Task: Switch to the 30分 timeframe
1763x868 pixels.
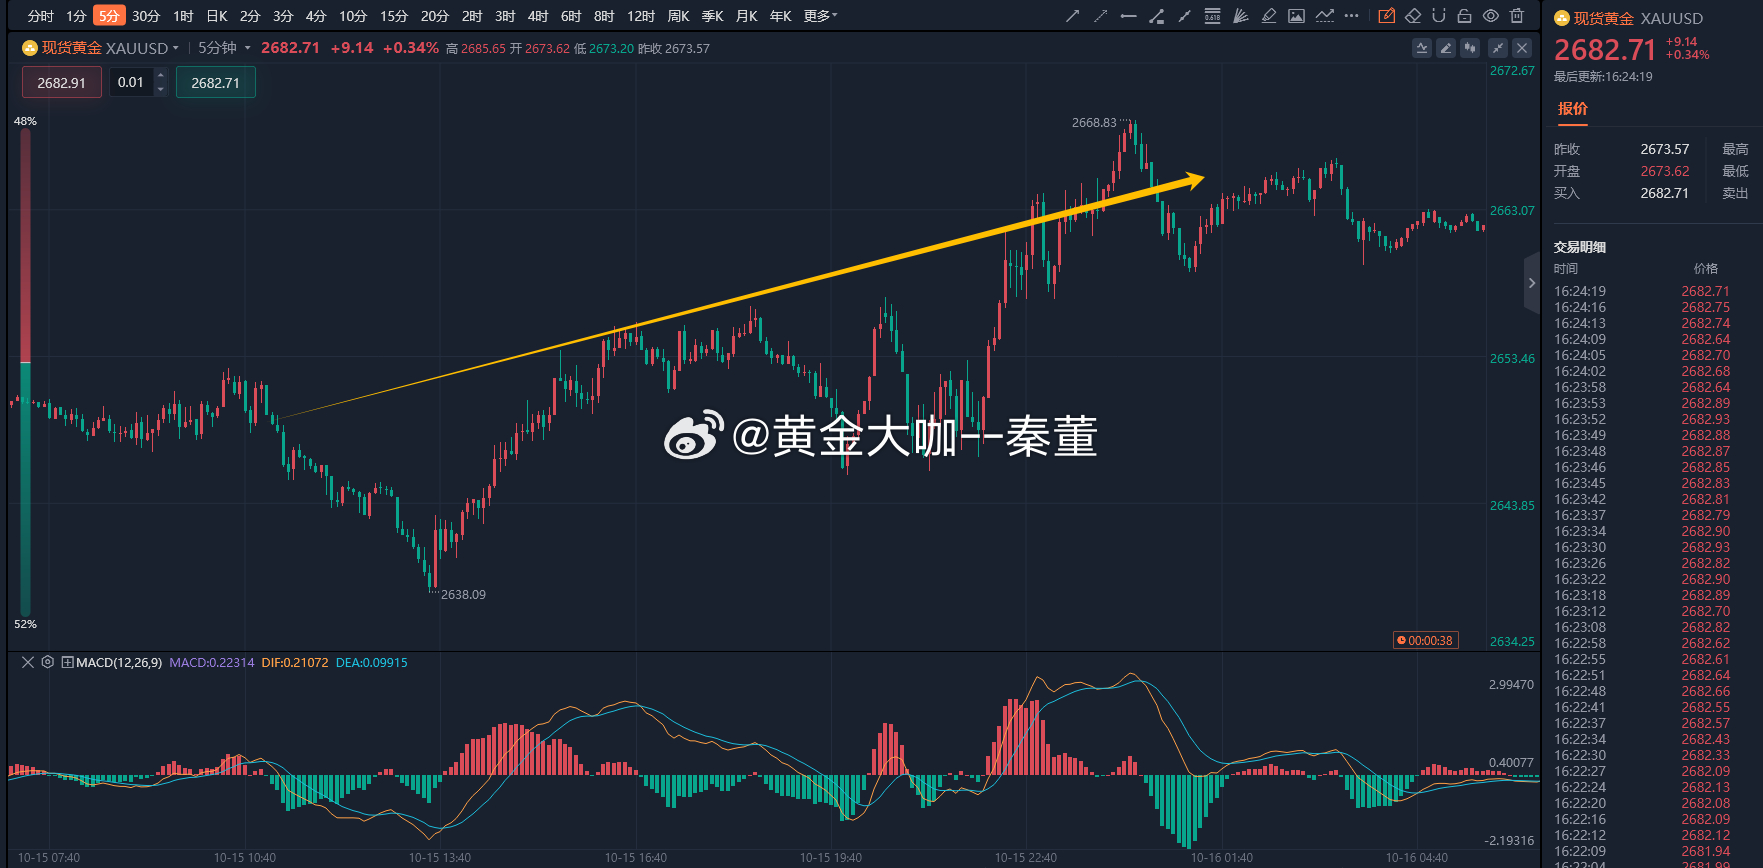Action: click(x=146, y=16)
